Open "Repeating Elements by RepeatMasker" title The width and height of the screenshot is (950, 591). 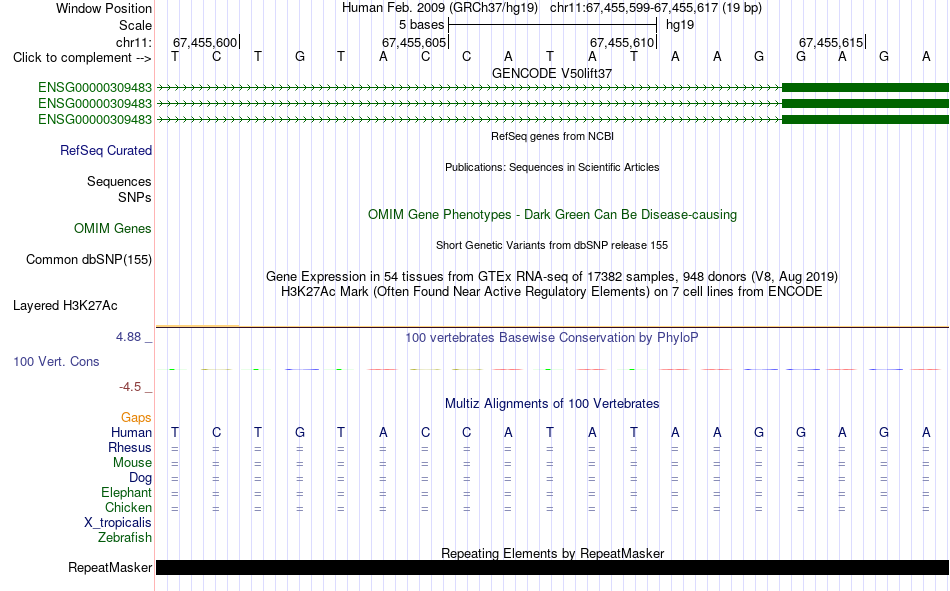coord(552,553)
